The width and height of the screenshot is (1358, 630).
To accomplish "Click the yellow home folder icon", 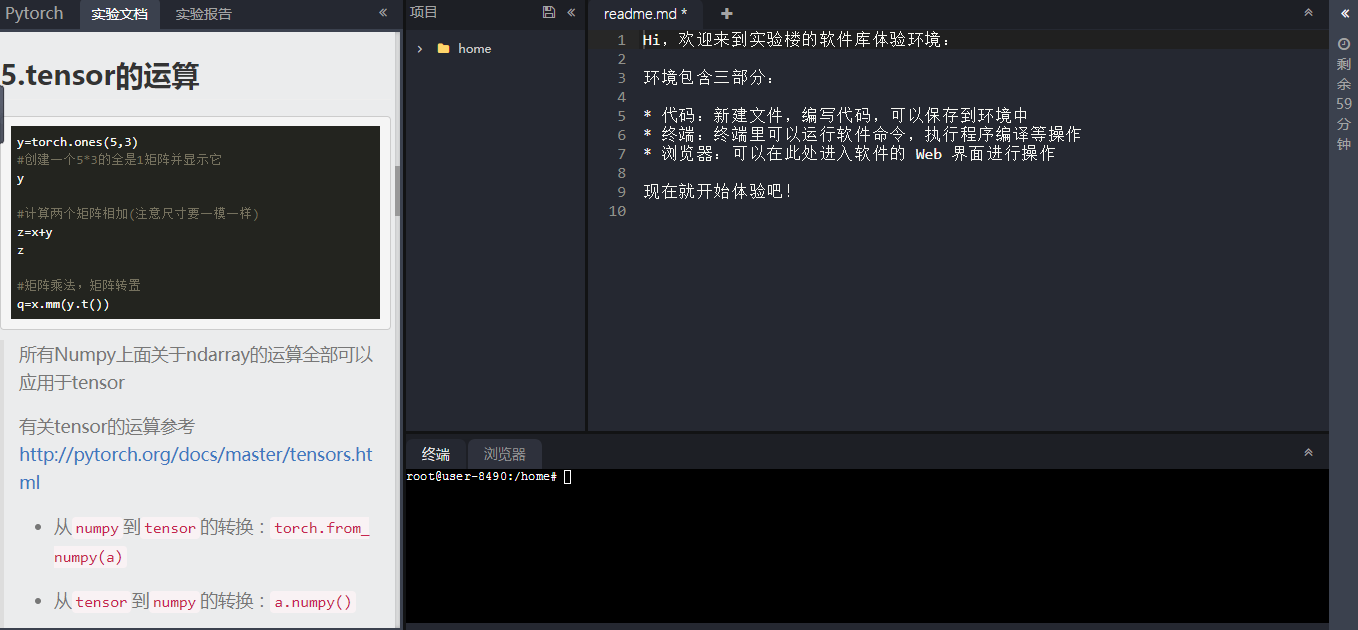I will (x=442, y=48).
